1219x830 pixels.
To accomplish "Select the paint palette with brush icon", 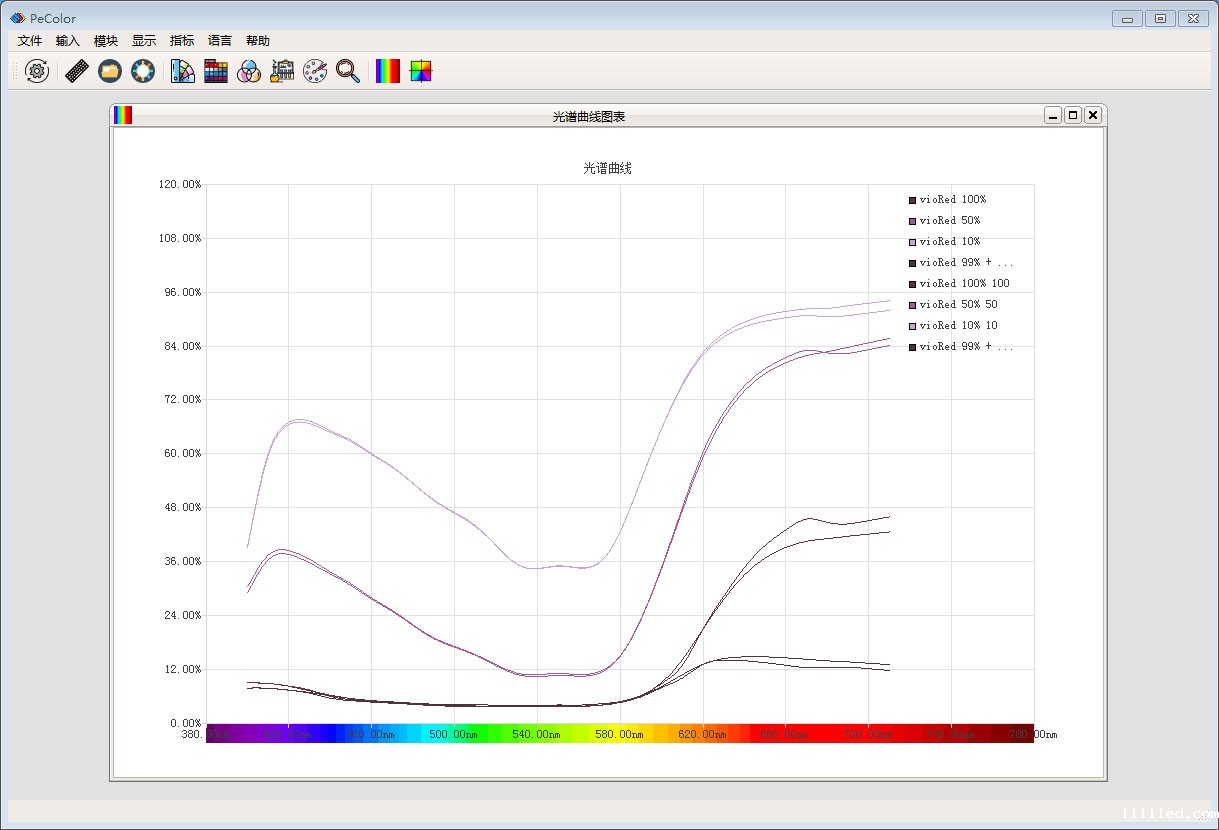I will pos(315,71).
